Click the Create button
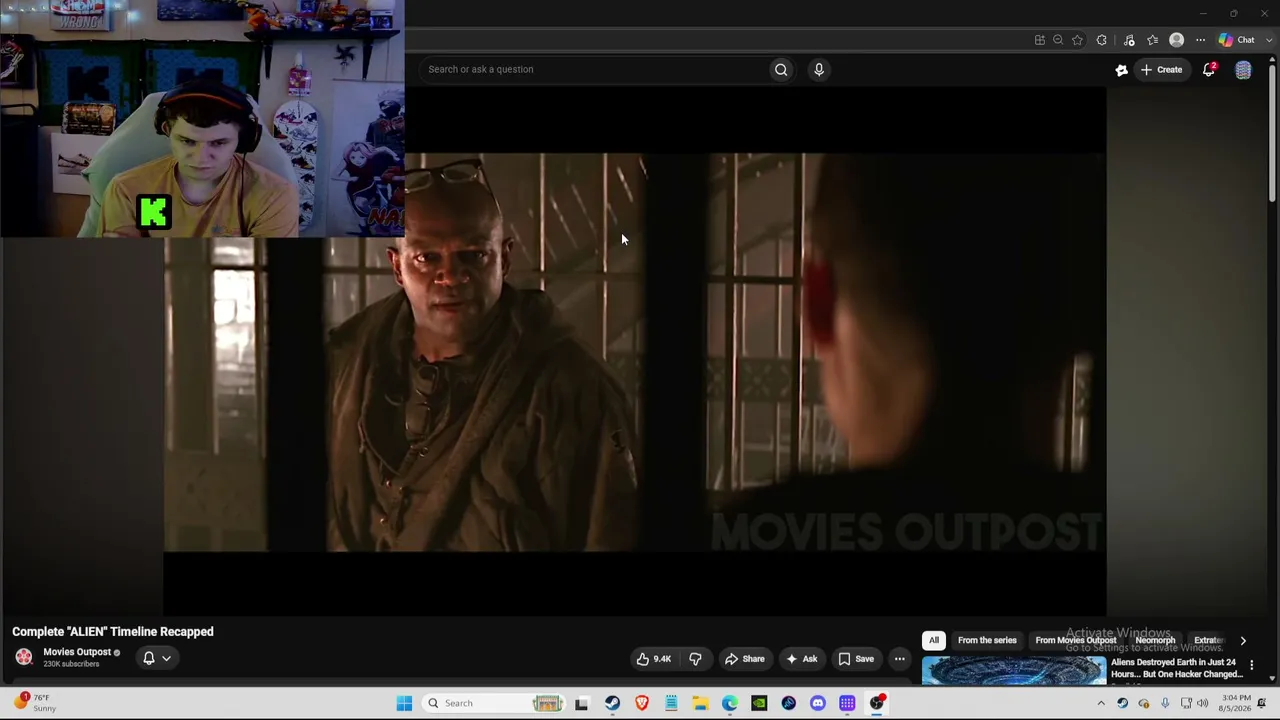 coord(1161,70)
